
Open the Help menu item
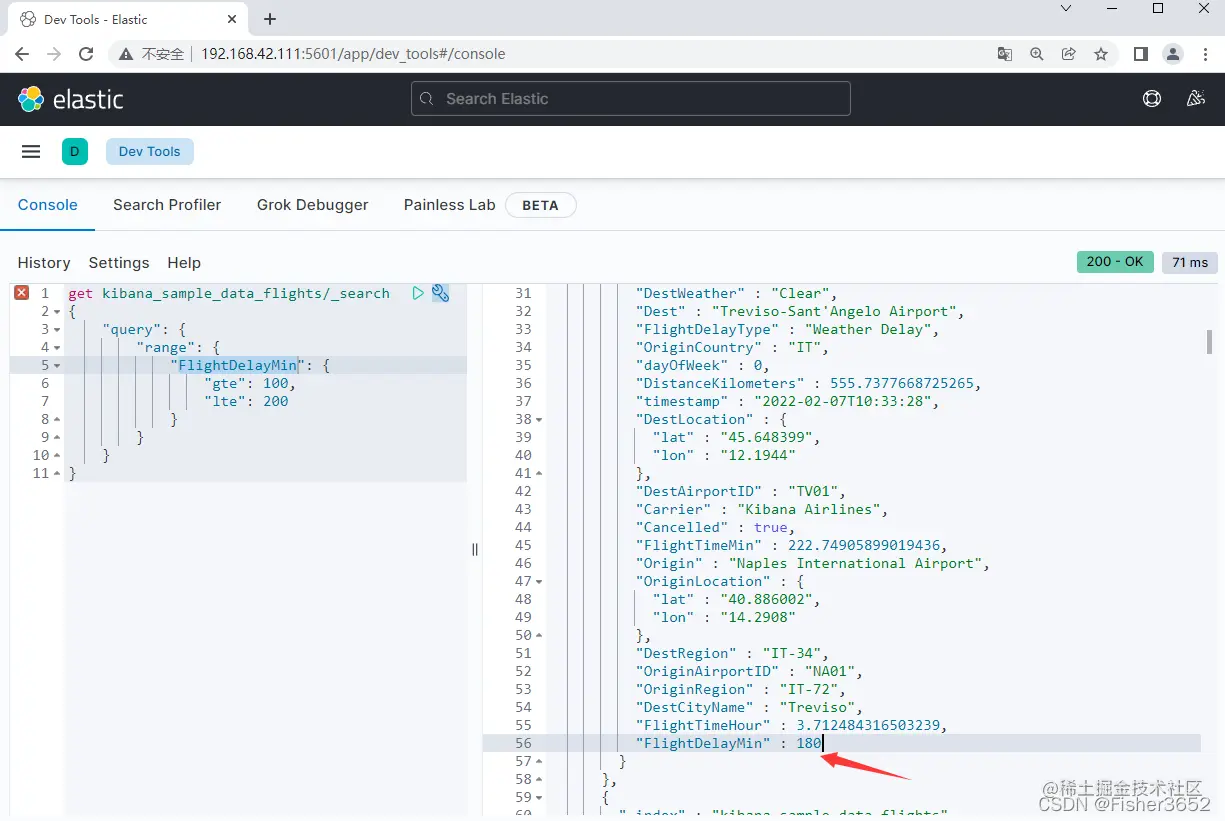pos(184,262)
